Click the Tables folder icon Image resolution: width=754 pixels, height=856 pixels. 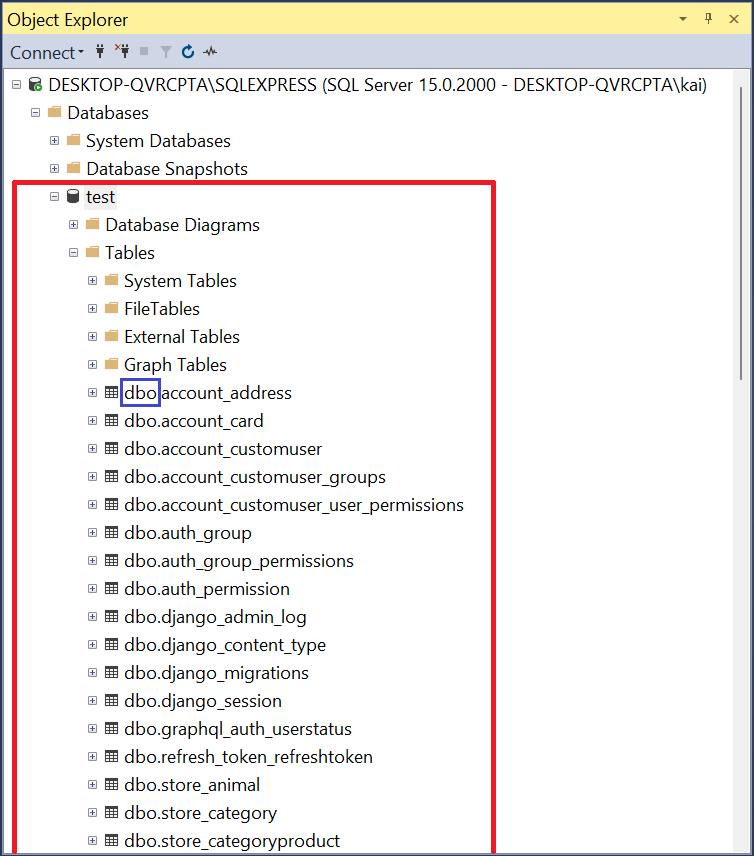coord(93,252)
